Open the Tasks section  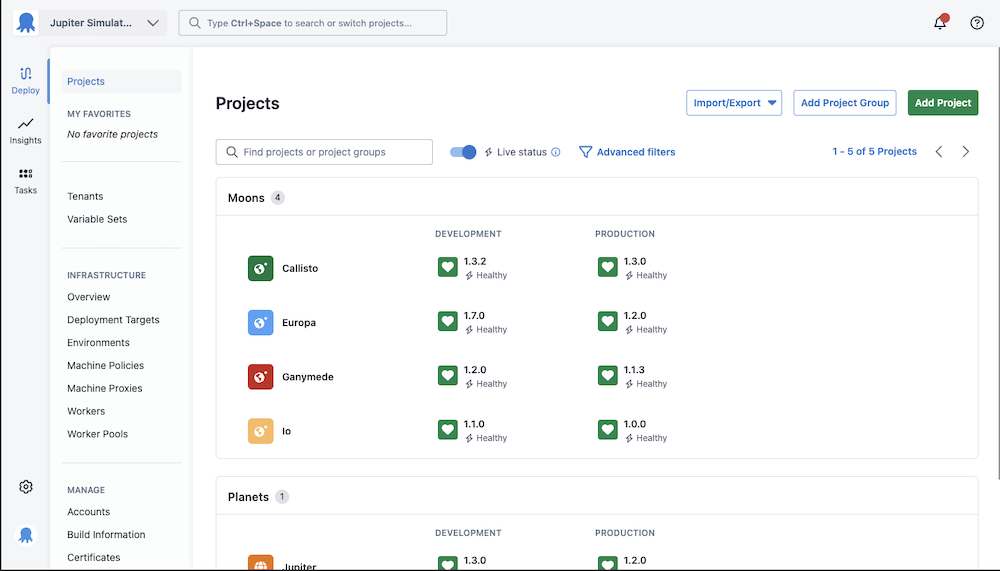point(26,181)
